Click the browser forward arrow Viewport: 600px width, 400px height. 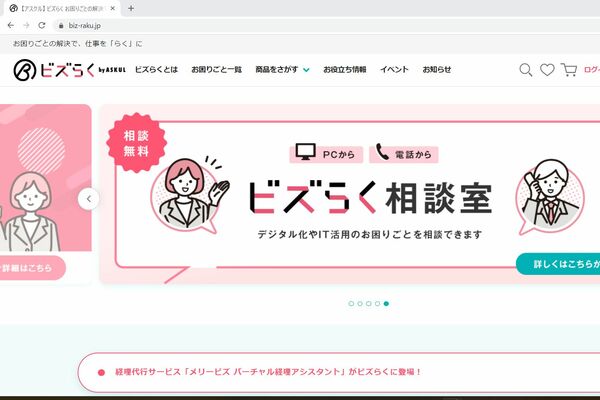(x=26, y=25)
